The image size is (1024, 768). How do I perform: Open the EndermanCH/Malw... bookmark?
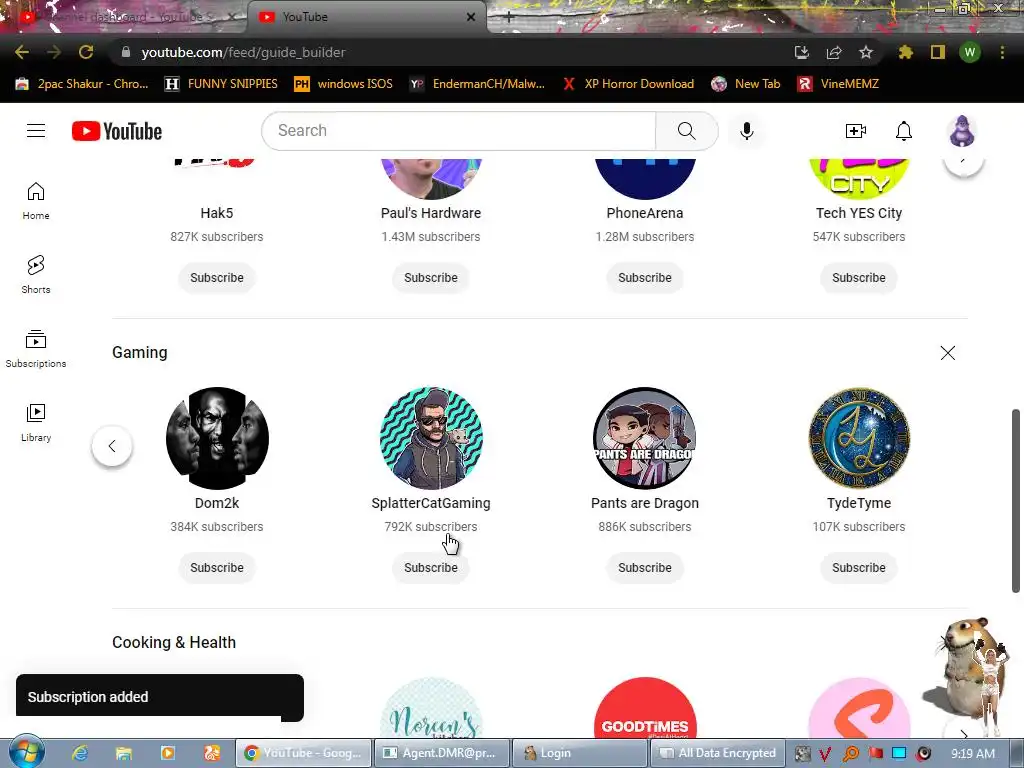click(x=477, y=84)
